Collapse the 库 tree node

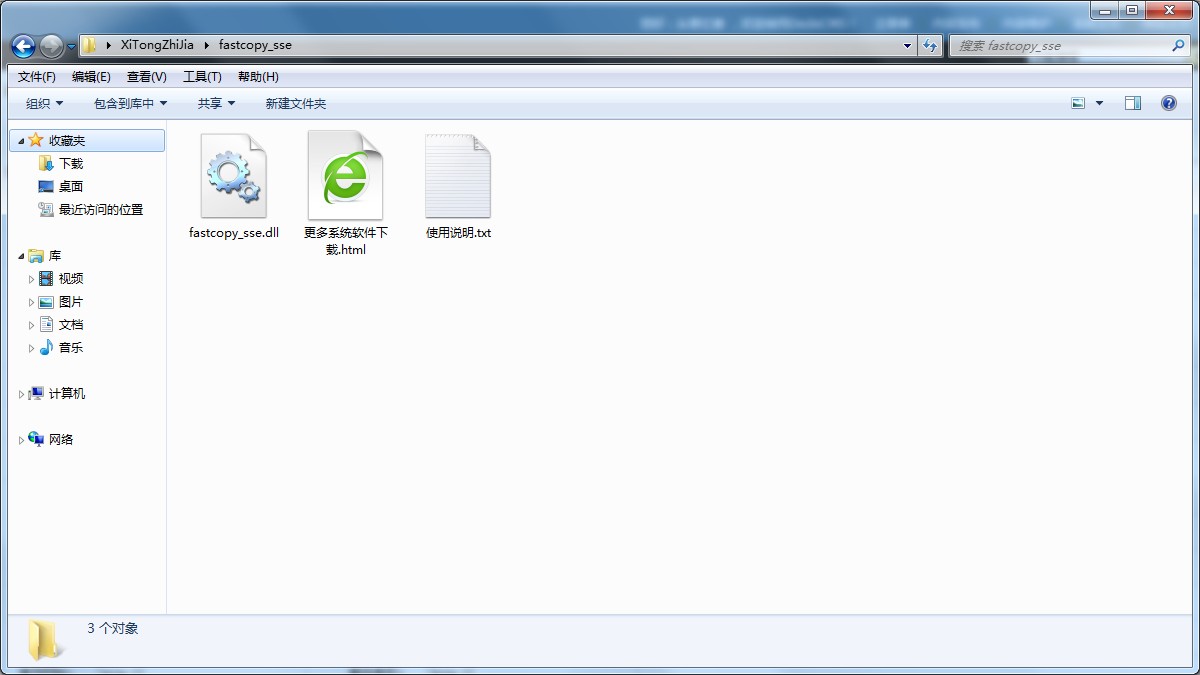click(20, 255)
